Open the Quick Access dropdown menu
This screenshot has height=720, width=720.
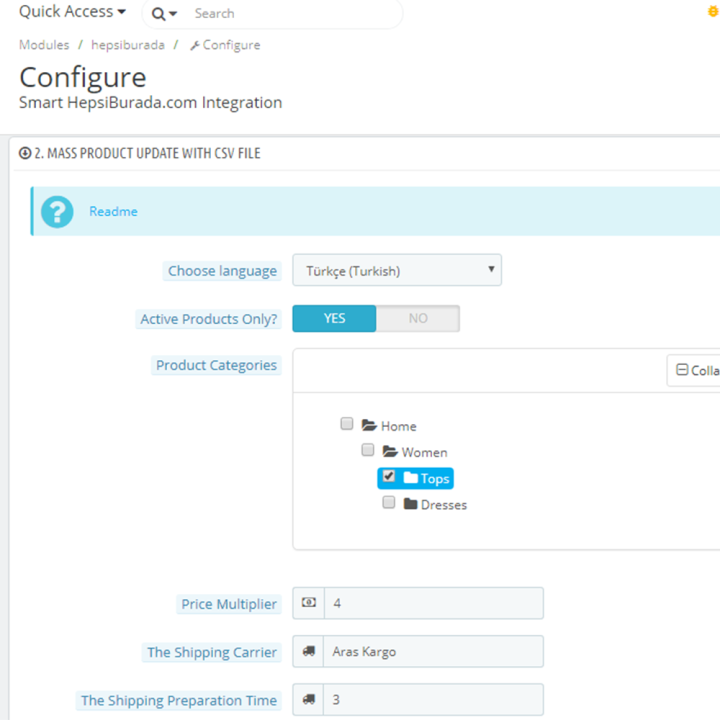73,11
